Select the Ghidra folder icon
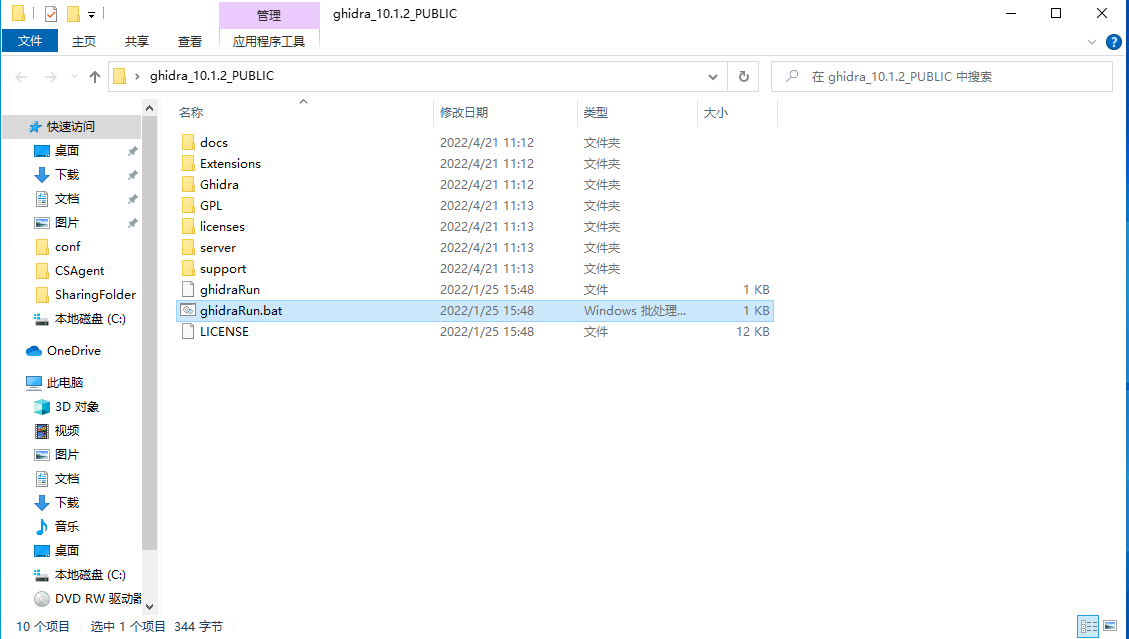The width and height of the screenshot is (1129, 639). [x=188, y=184]
